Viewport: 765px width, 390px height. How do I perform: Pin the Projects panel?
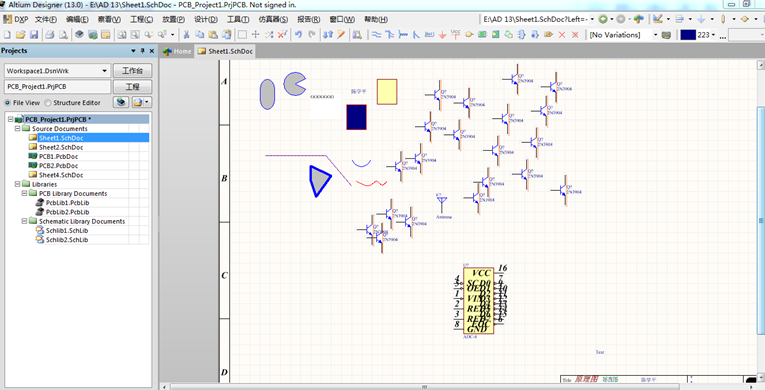(142, 51)
